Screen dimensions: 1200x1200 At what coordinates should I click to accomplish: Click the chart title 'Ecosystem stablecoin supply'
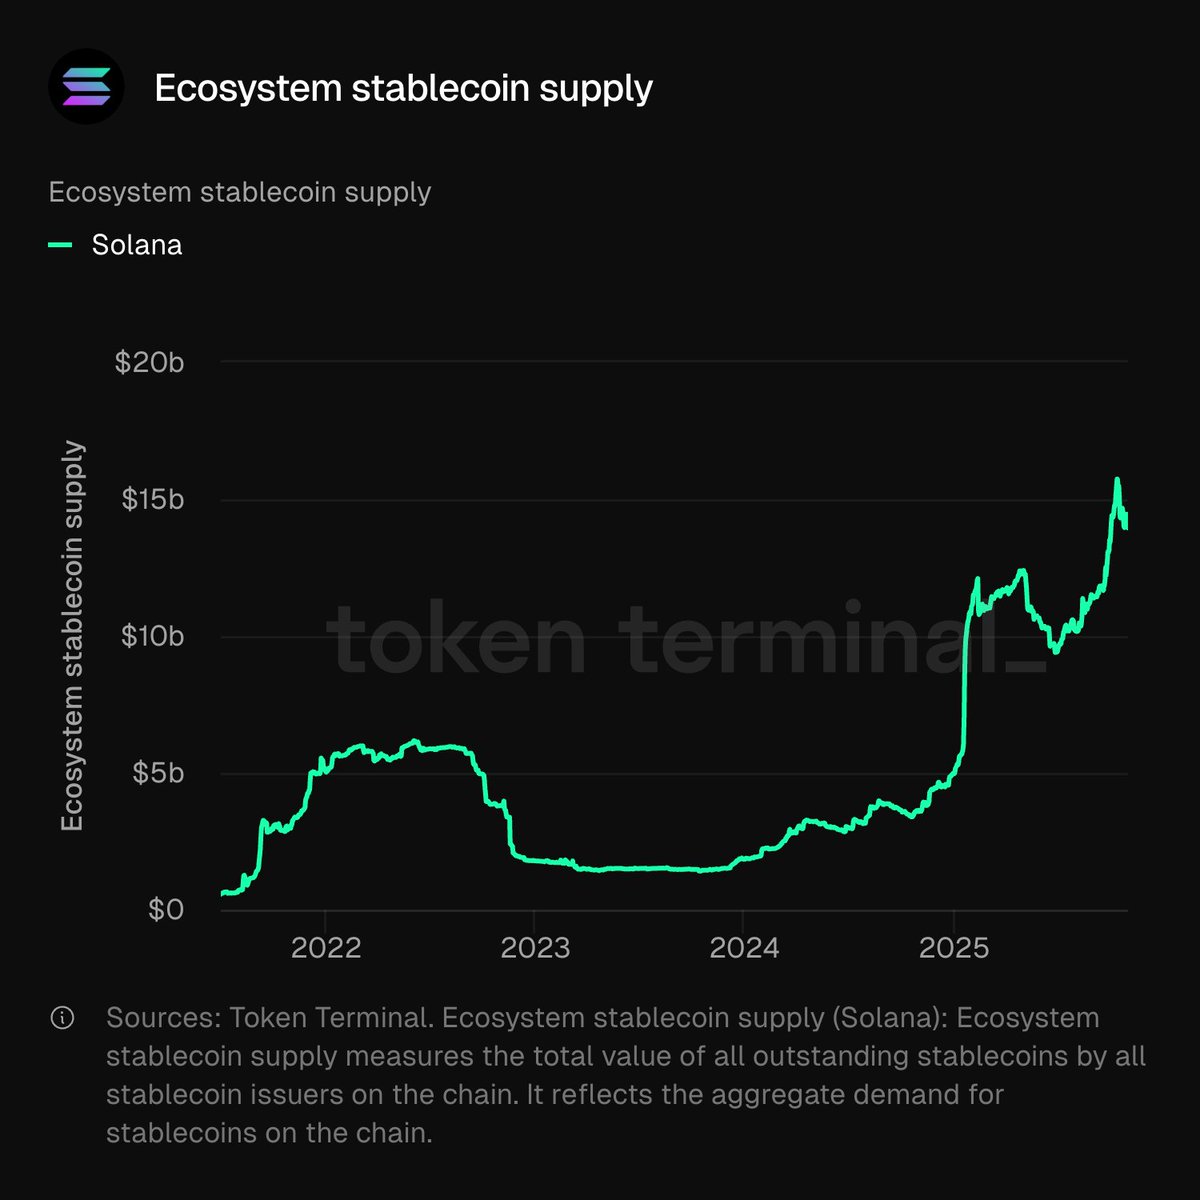(x=403, y=88)
